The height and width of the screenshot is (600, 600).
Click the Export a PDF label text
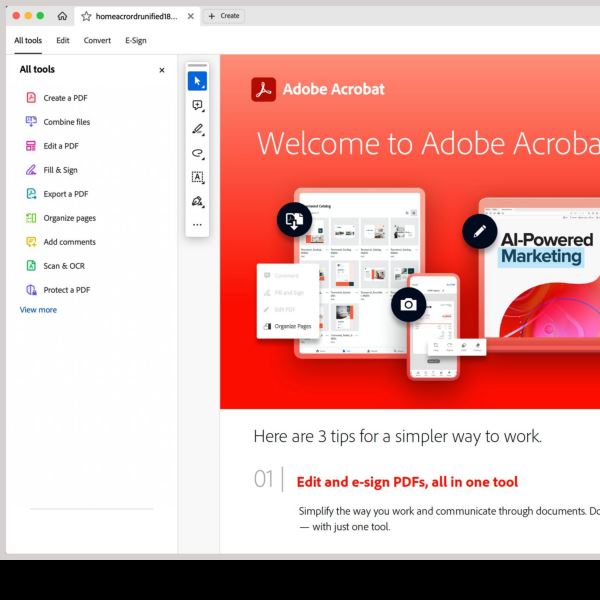(x=66, y=194)
